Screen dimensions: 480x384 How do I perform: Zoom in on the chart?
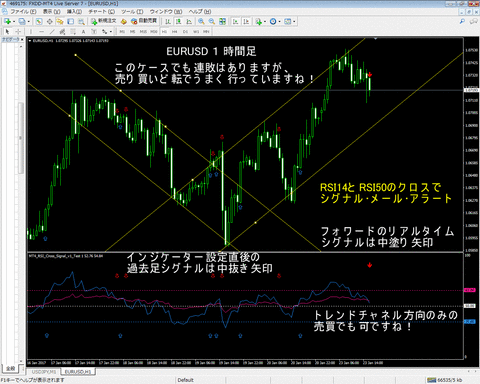click(x=201, y=21)
